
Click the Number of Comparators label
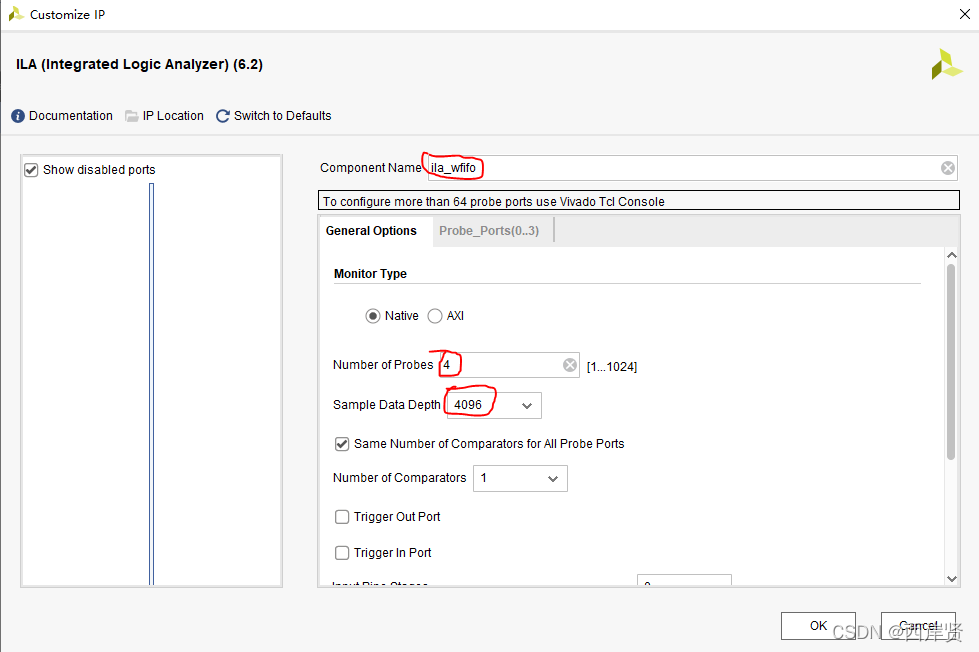click(x=400, y=478)
